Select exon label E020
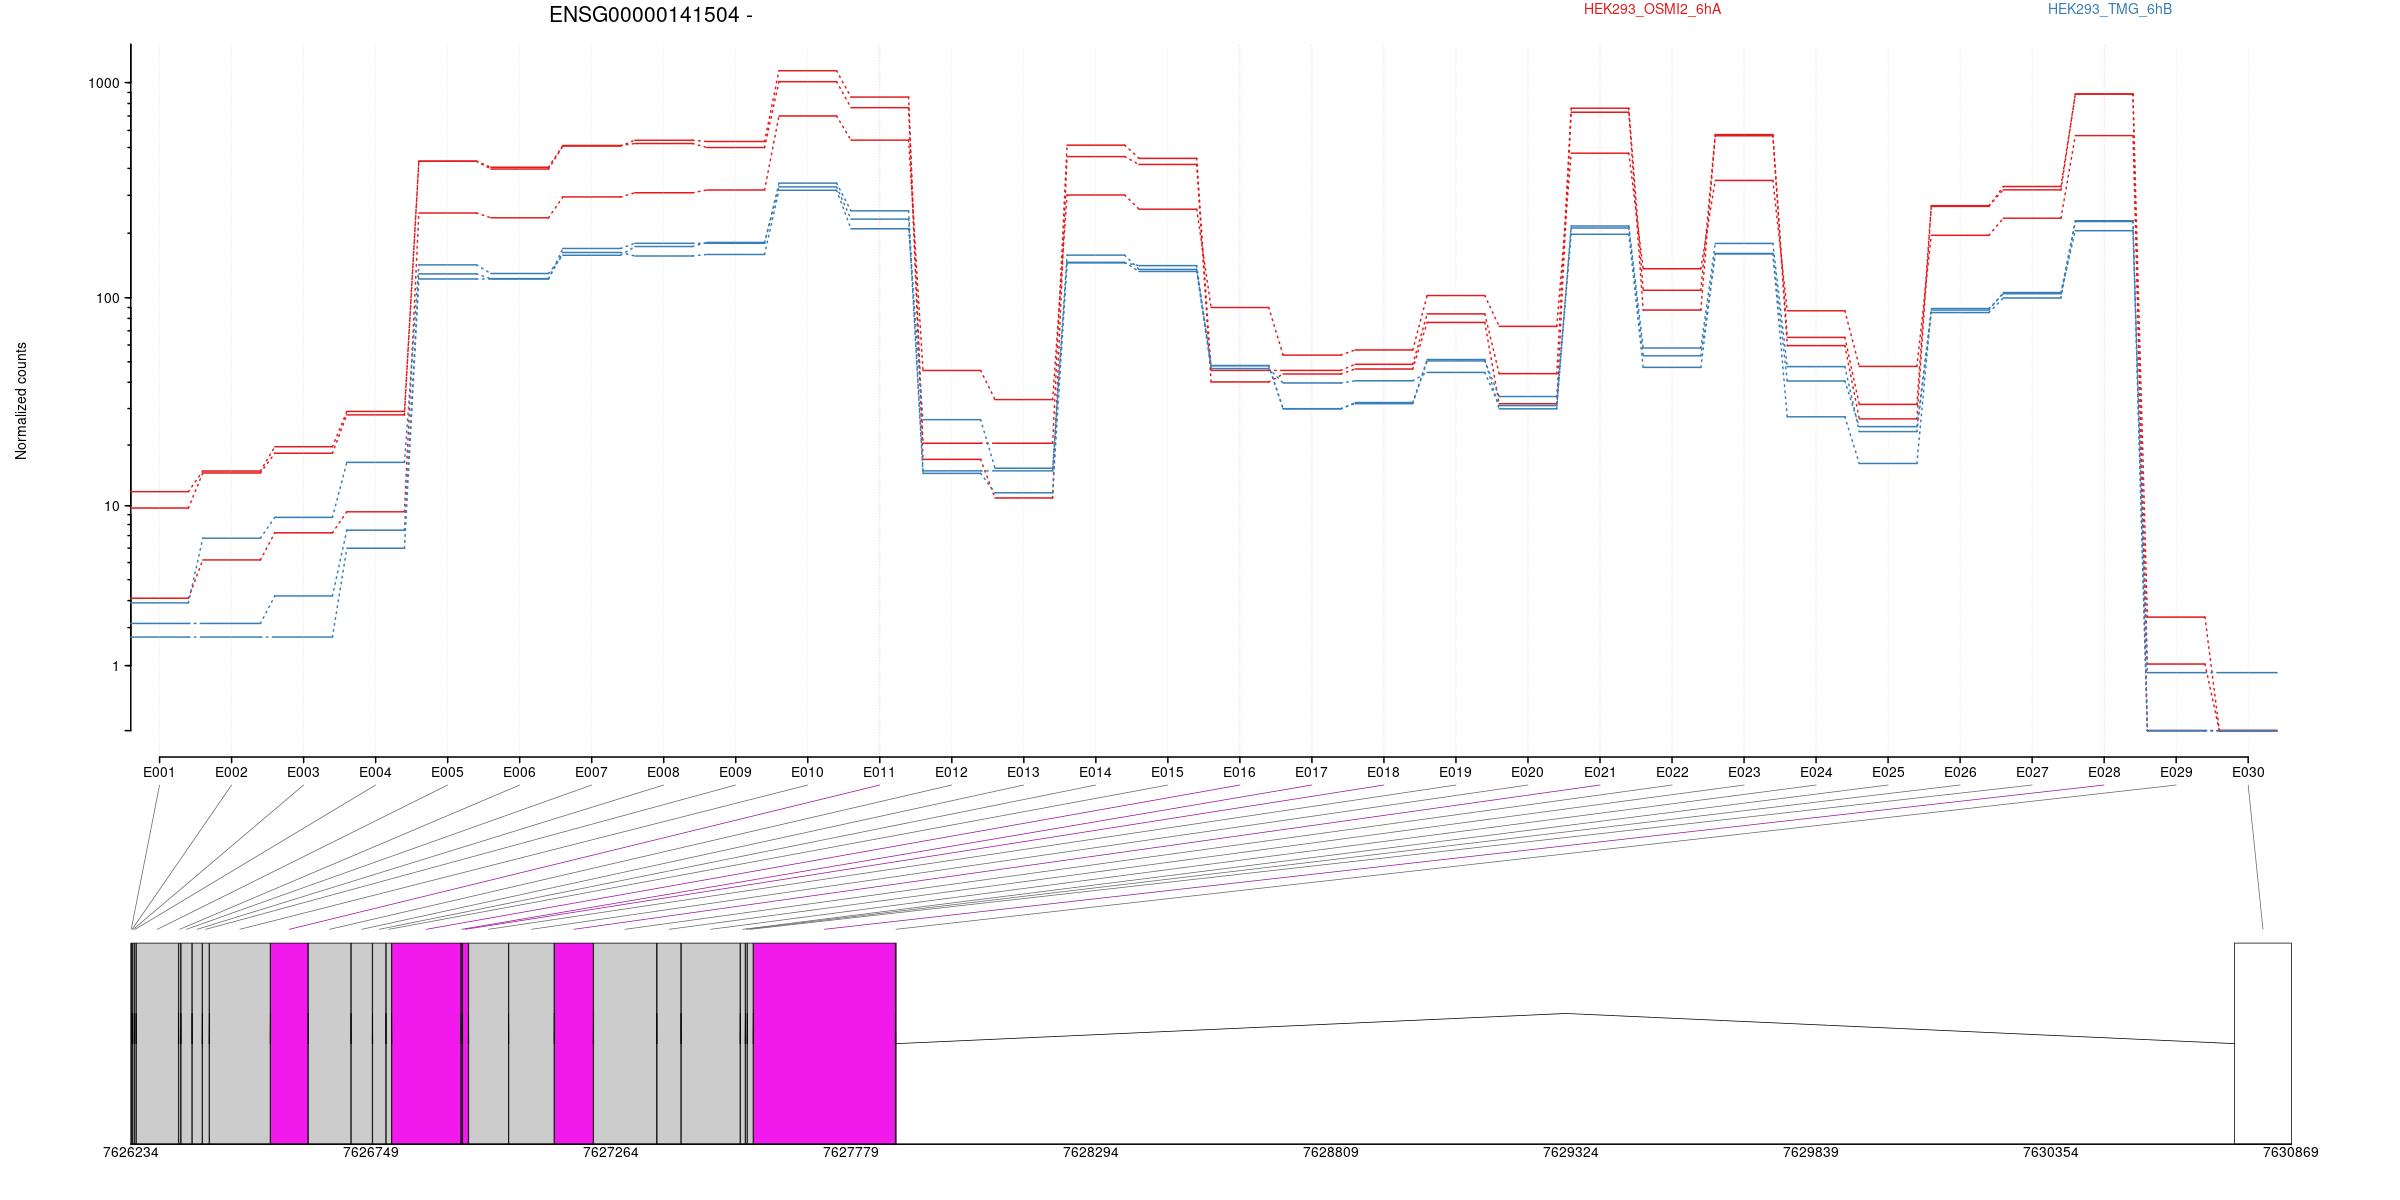2400x1200 pixels. 1527,772
